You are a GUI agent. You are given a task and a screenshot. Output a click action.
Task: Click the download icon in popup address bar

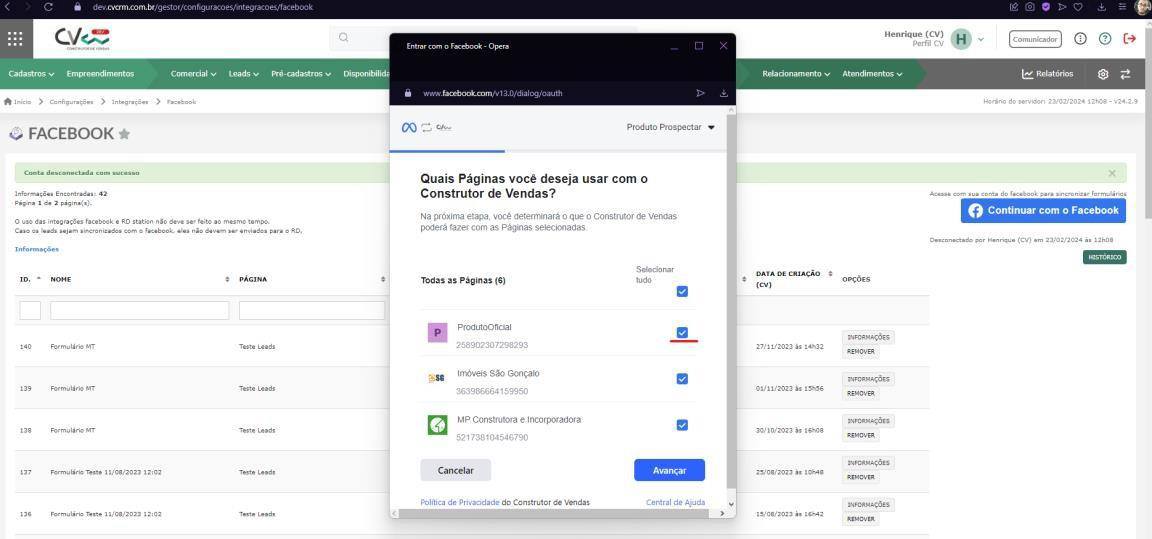point(724,93)
